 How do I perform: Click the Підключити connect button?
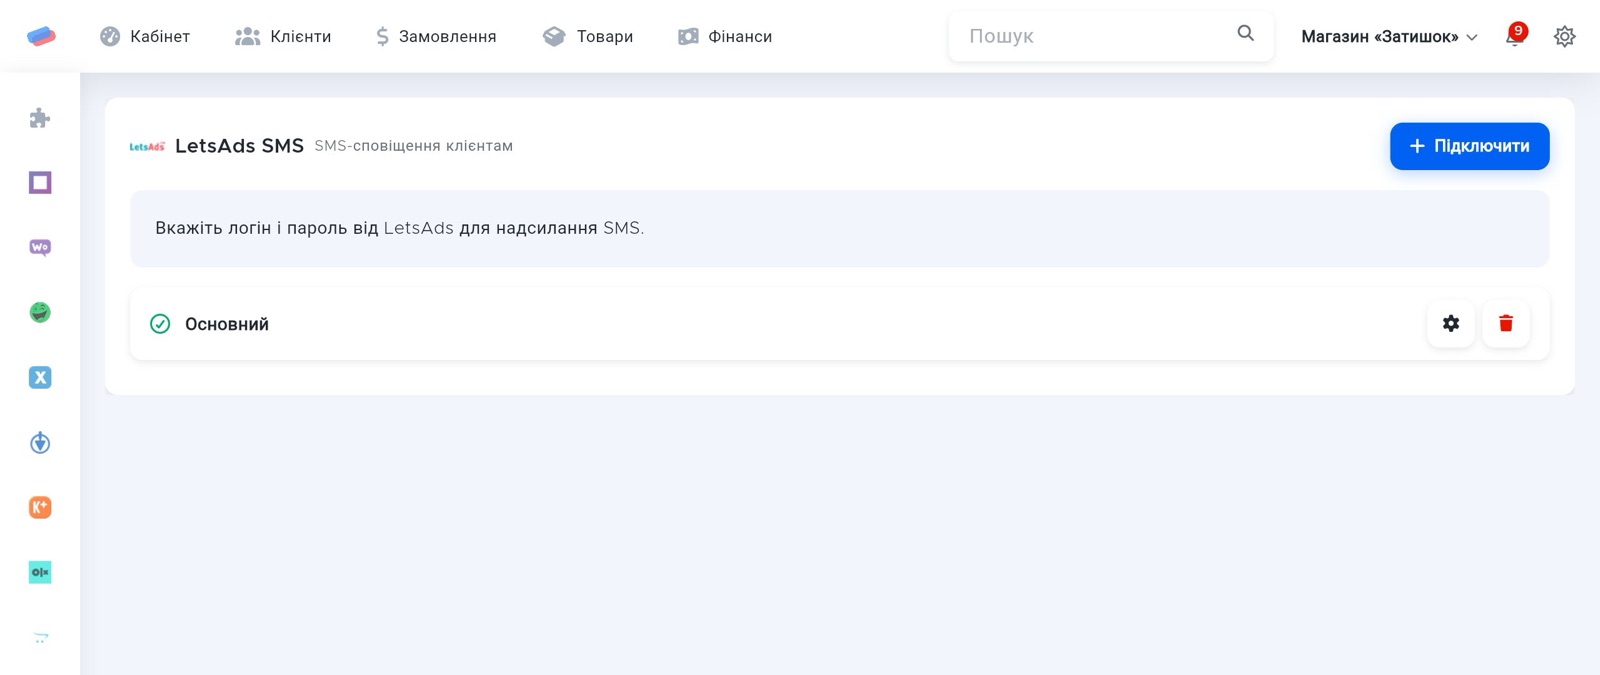click(1469, 146)
